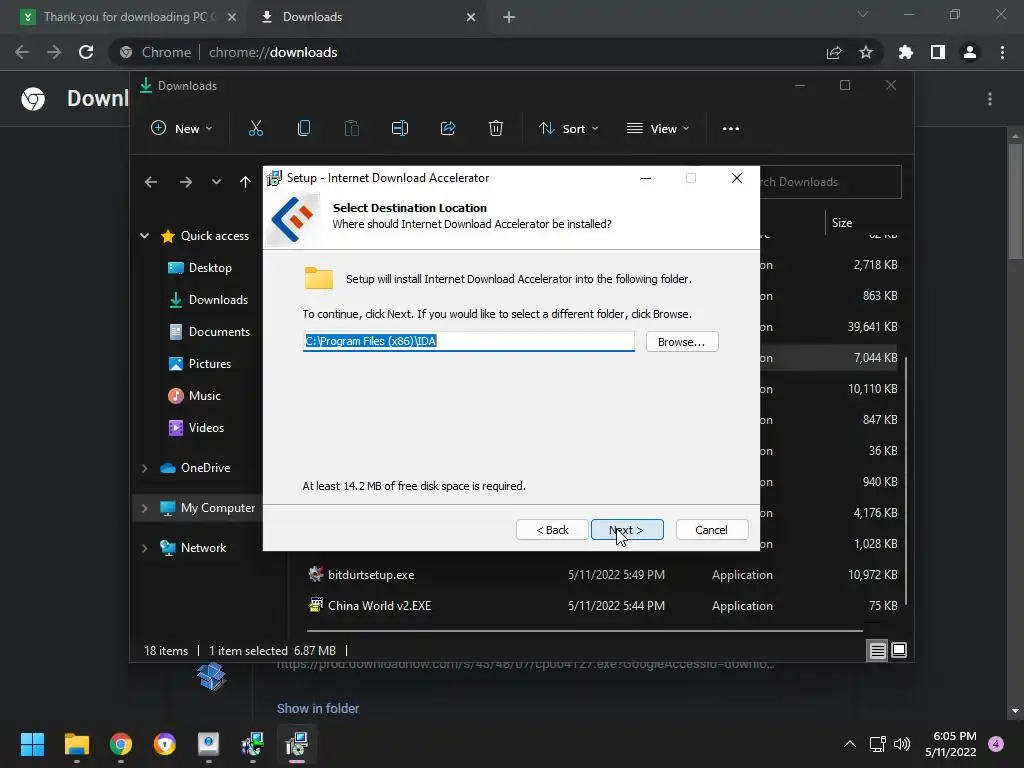Open Documents in navigation pane
Image resolution: width=1024 pixels, height=768 pixels.
(209, 332)
